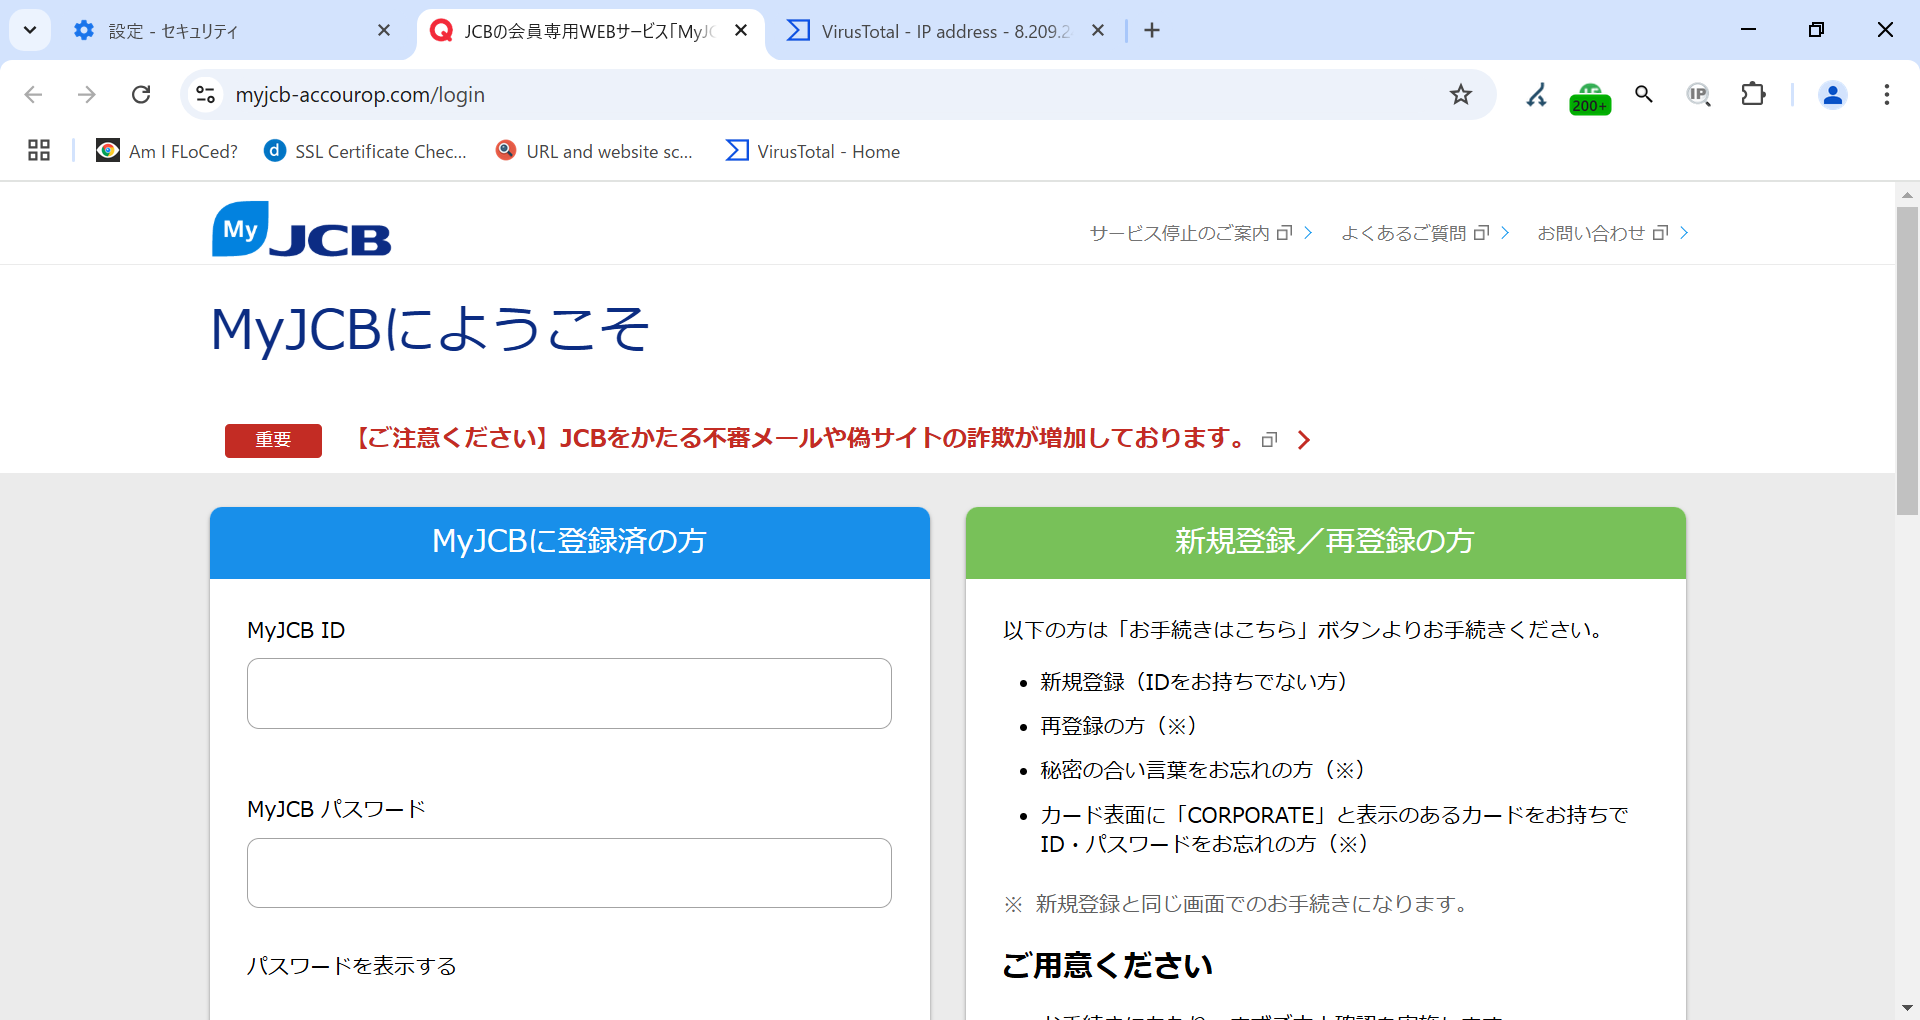This screenshot has height=1020, width=1920.
Task: Reload the current page
Action: point(141,94)
